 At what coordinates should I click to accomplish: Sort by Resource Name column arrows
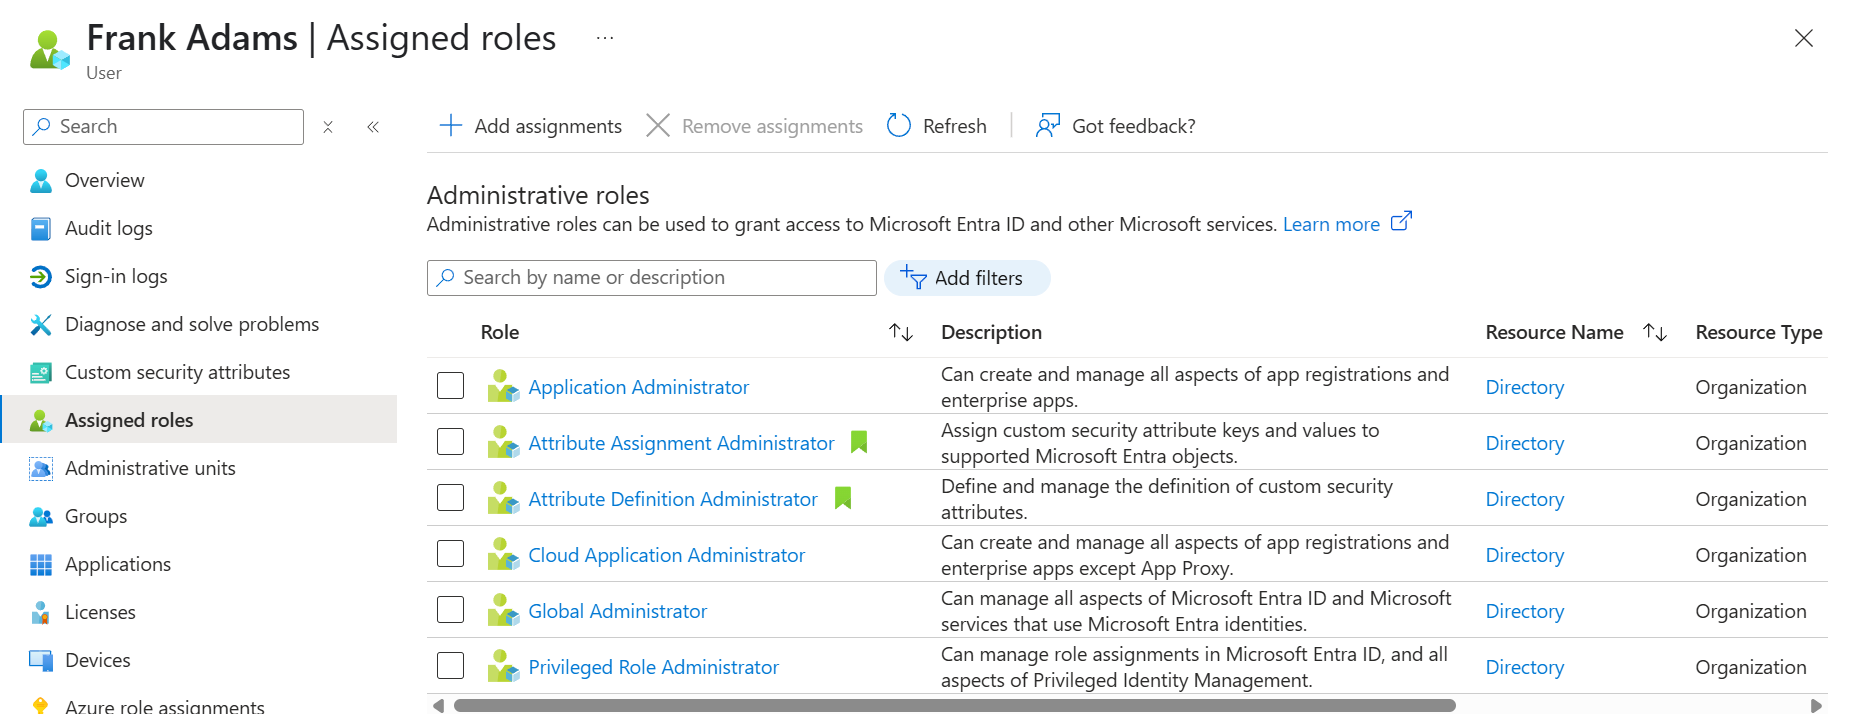[x=1655, y=333]
